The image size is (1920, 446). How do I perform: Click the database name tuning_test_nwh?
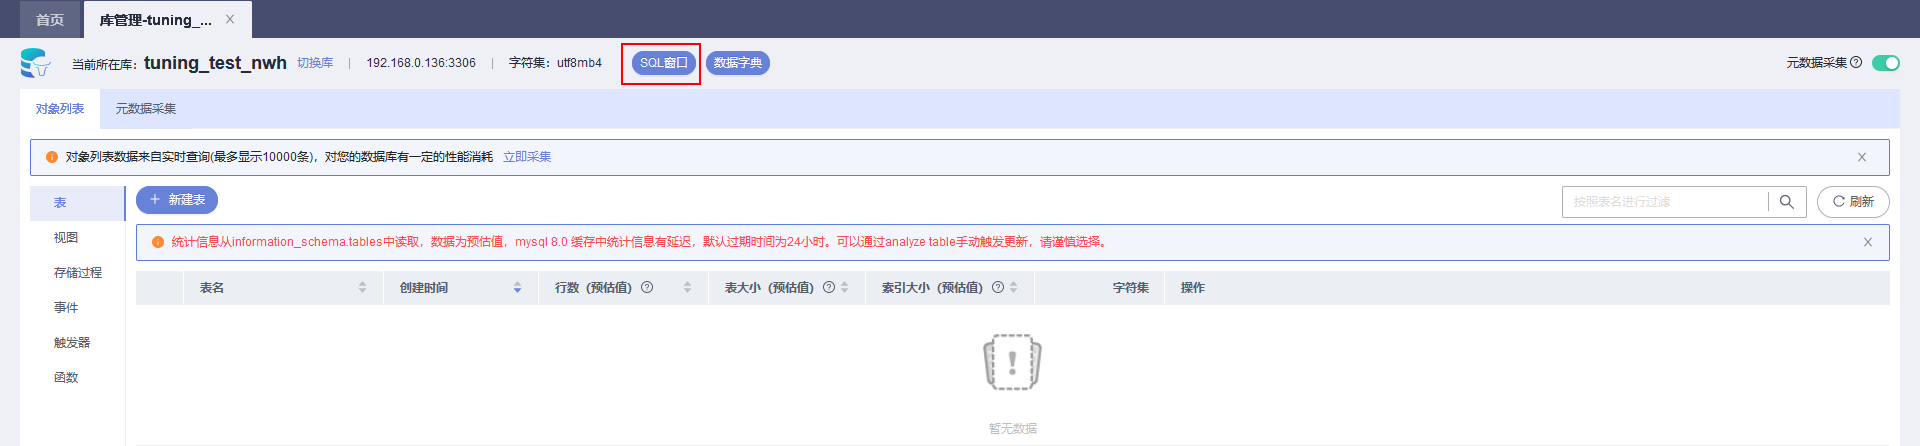coord(215,63)
